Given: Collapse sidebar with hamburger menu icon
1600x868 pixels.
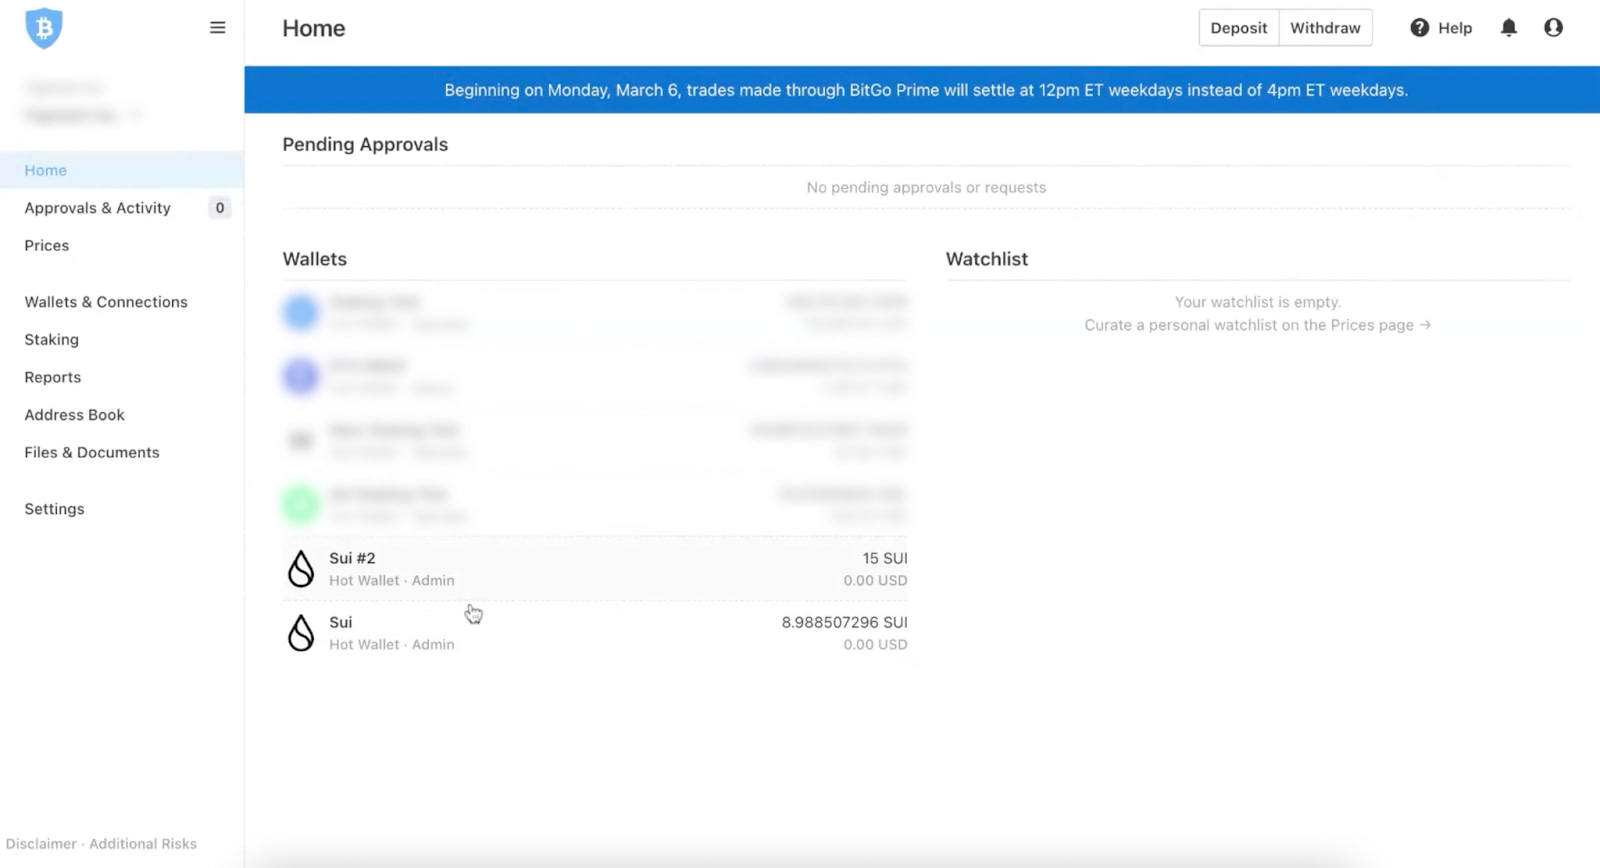Looking at the screenshot, I should coord(217,28).
